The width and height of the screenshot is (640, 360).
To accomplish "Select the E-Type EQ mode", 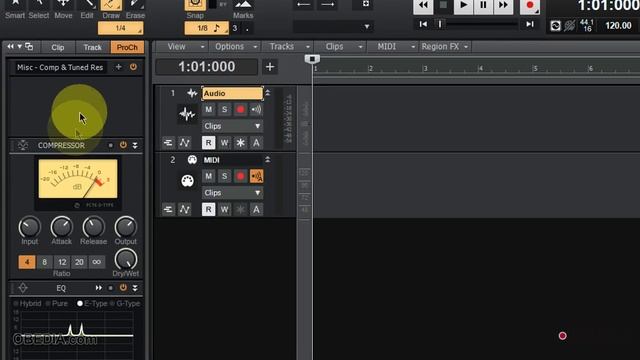I will (x=92, y=304).
